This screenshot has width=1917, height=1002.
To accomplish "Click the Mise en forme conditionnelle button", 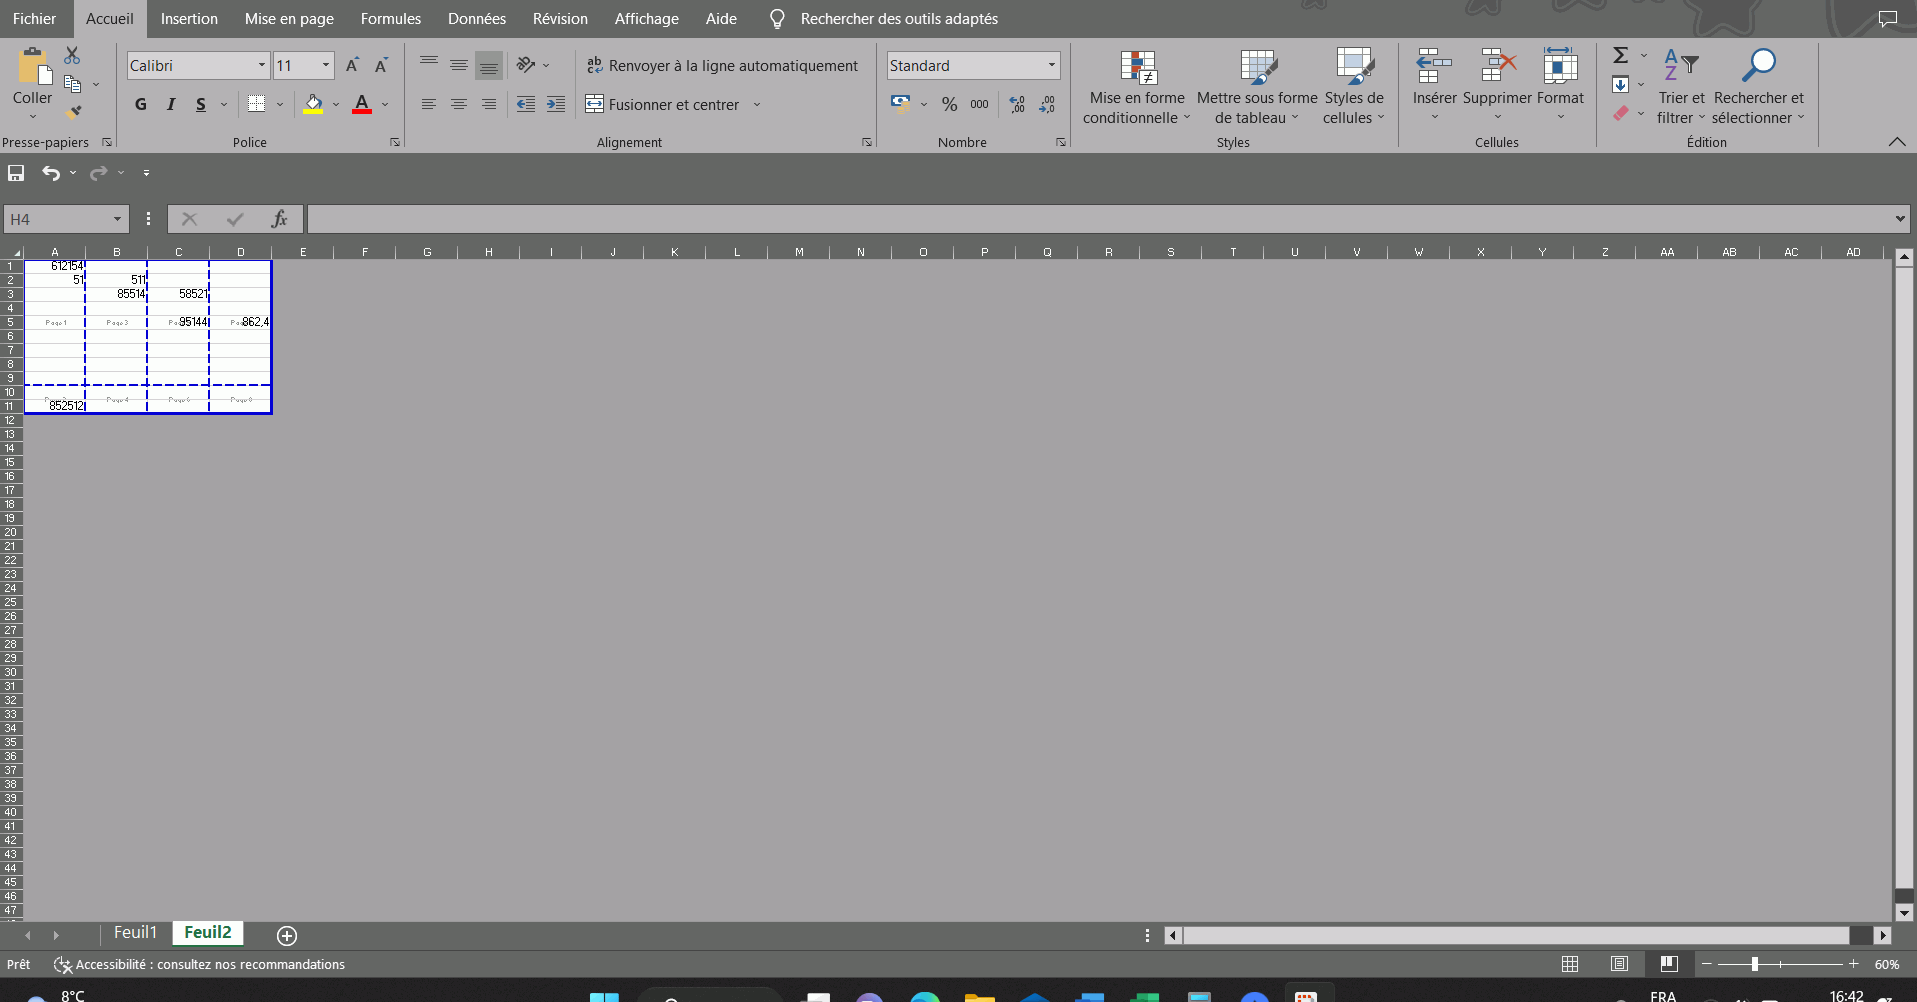I will 1137,88.
